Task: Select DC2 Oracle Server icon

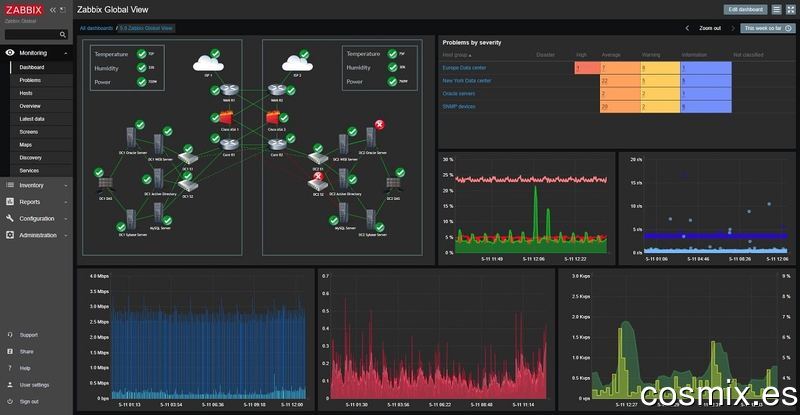Action: (x=371, y=138)
